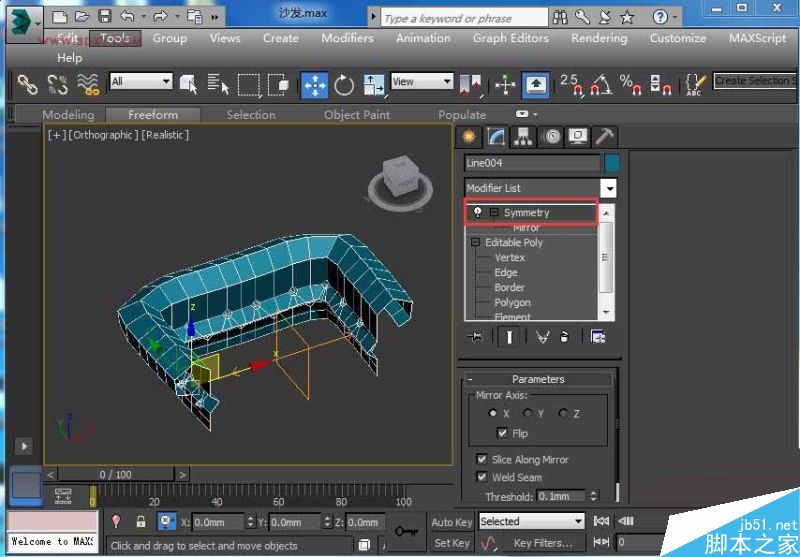800x557 pixels.
Task: Activate Select and Scale tool
Action: [x=373, y=85]
